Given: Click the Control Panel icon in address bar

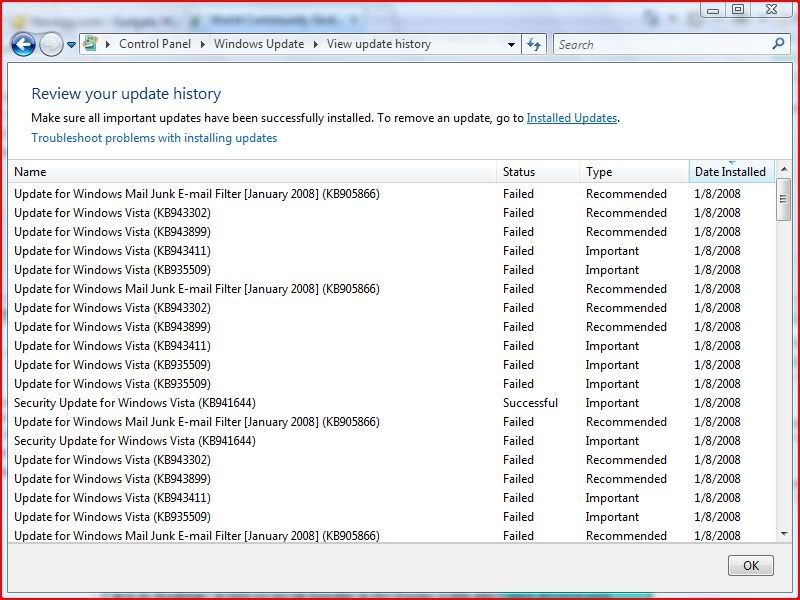Looking at the screenshot, I should 91,44.
